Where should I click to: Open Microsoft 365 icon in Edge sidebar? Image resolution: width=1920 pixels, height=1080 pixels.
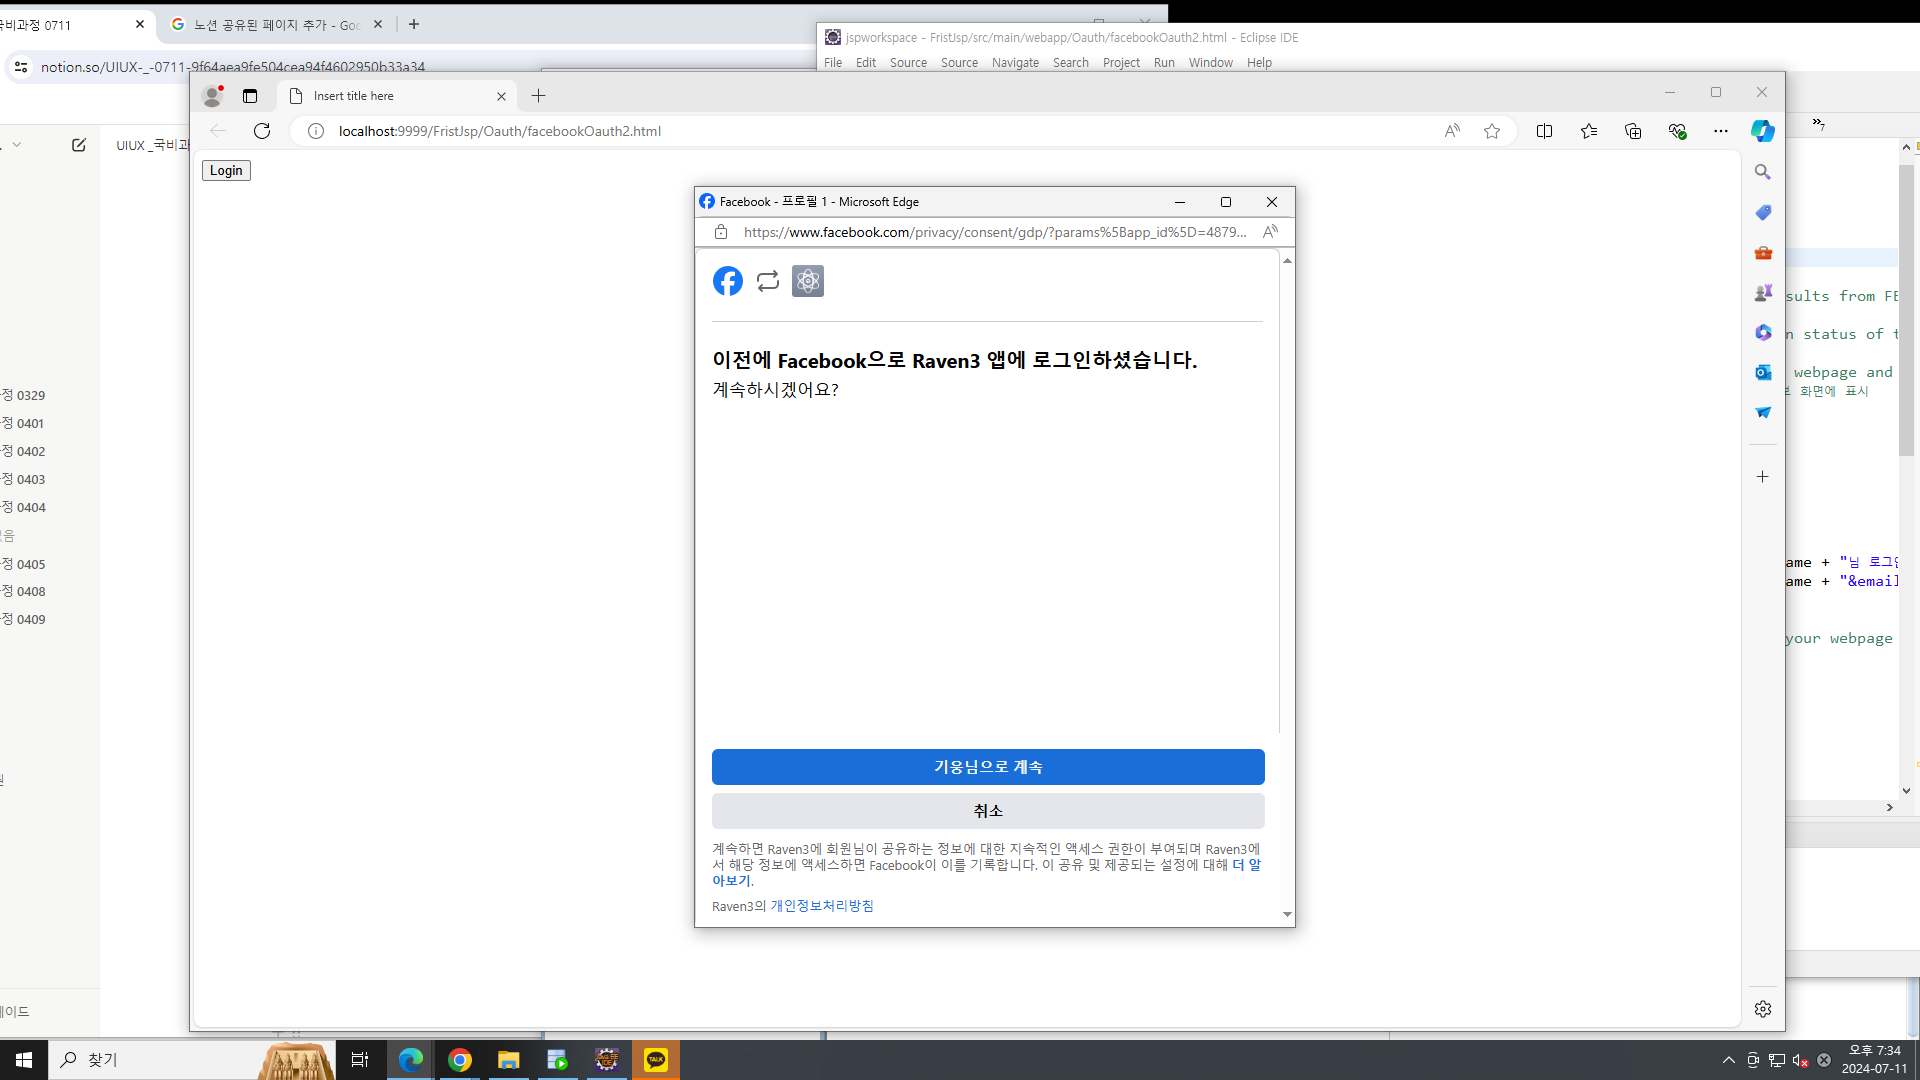[x=1763, y=332]
